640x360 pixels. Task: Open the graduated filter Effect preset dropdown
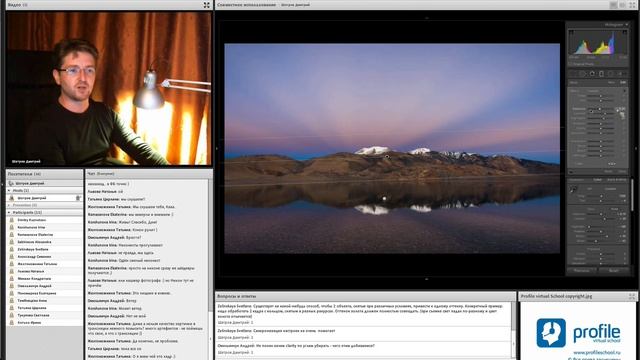point(594,91)
